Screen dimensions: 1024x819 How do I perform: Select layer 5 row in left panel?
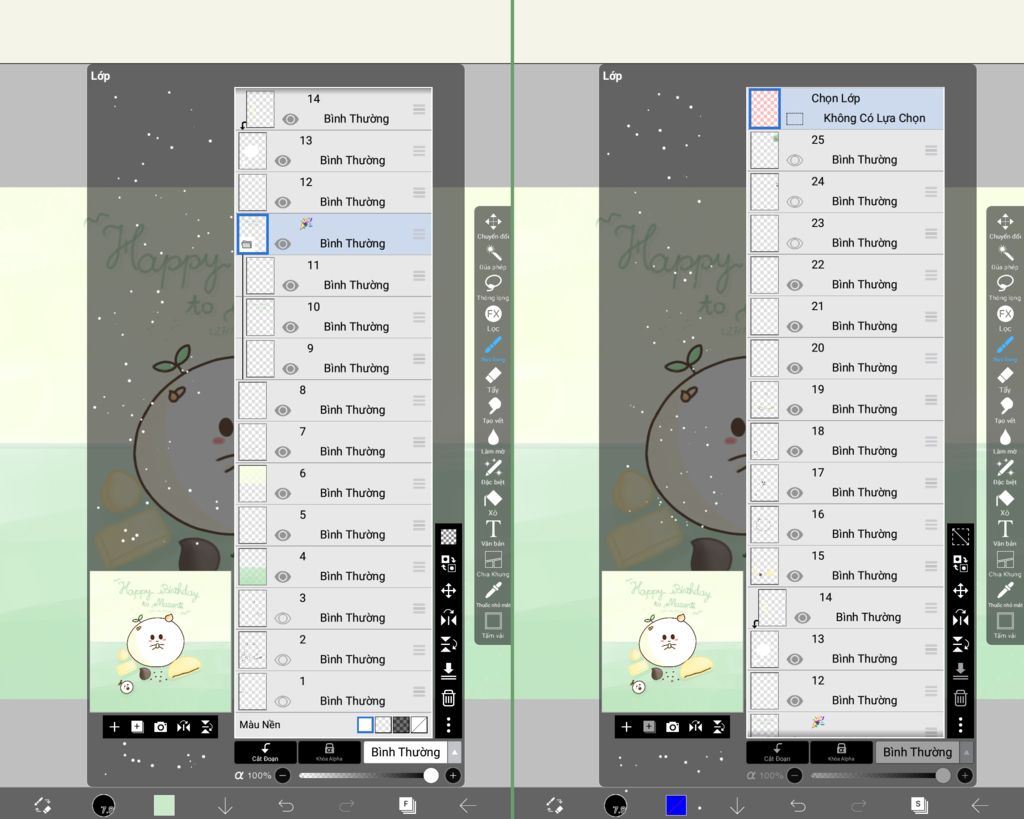click(333, 525)
